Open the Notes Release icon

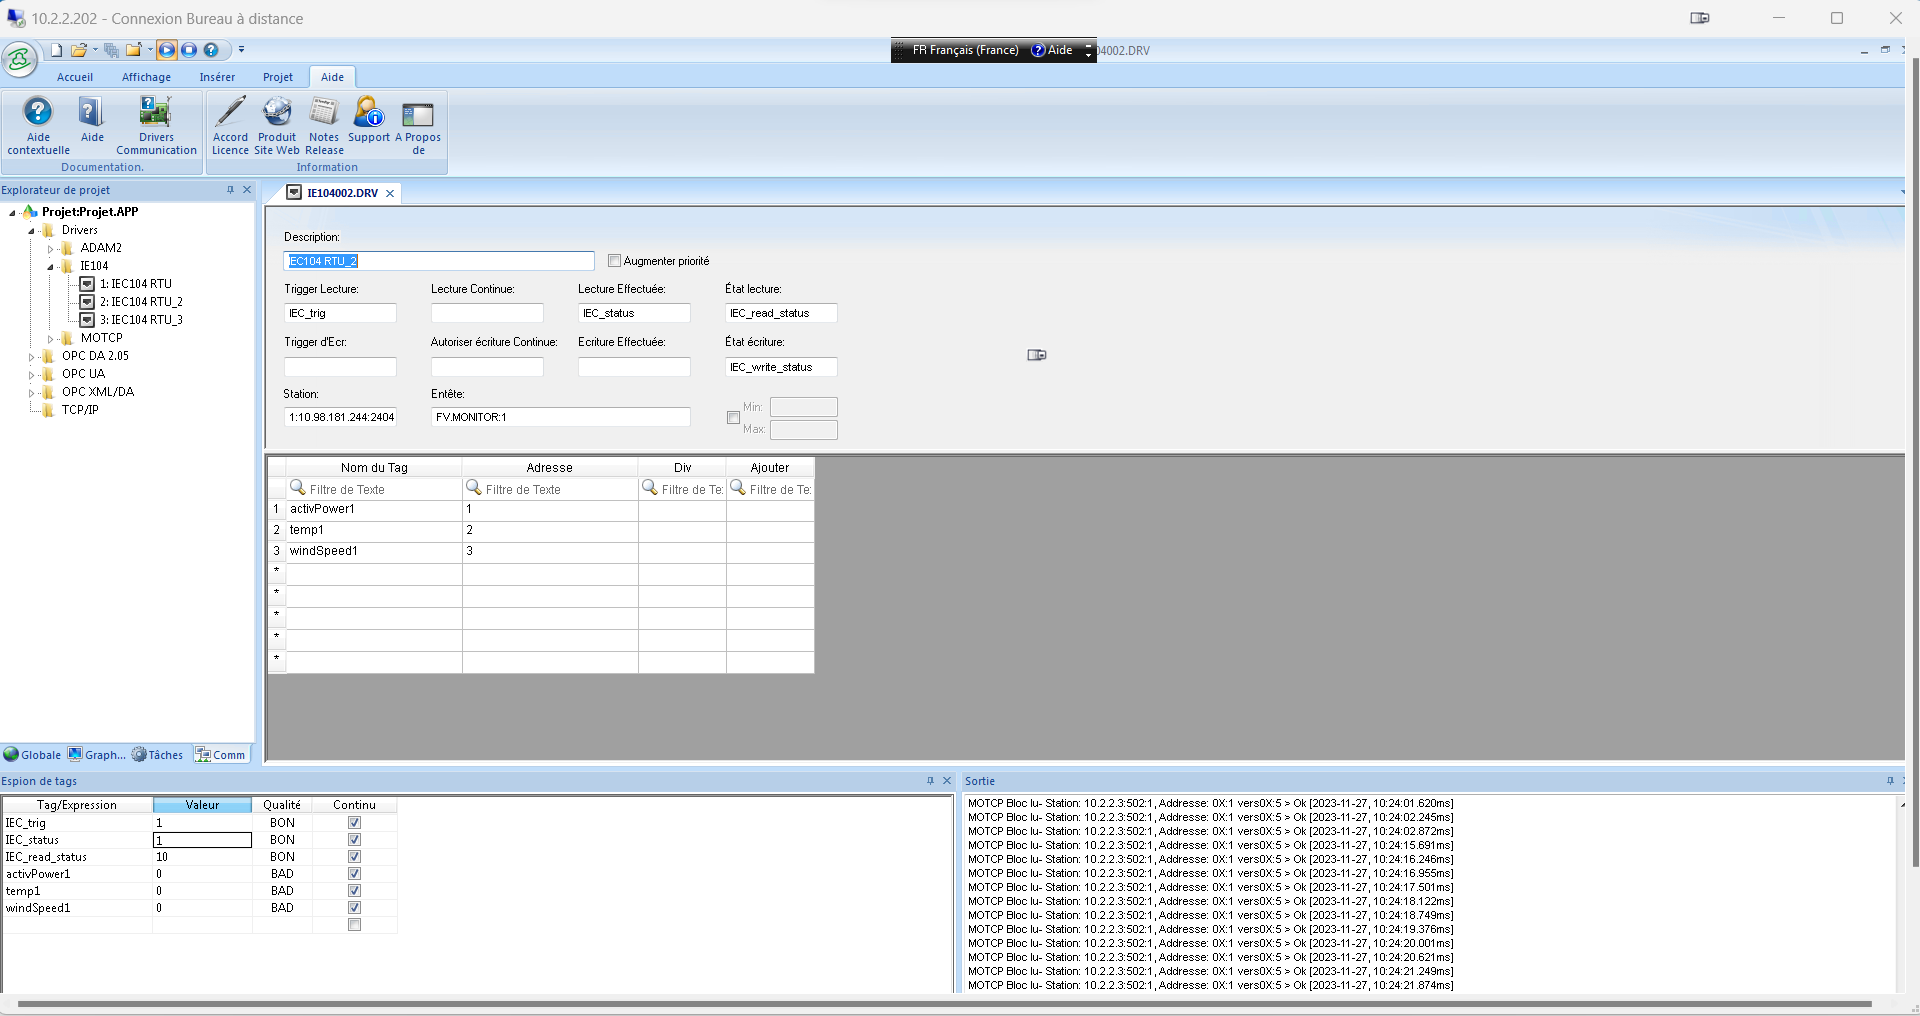(x=324, y=112)
